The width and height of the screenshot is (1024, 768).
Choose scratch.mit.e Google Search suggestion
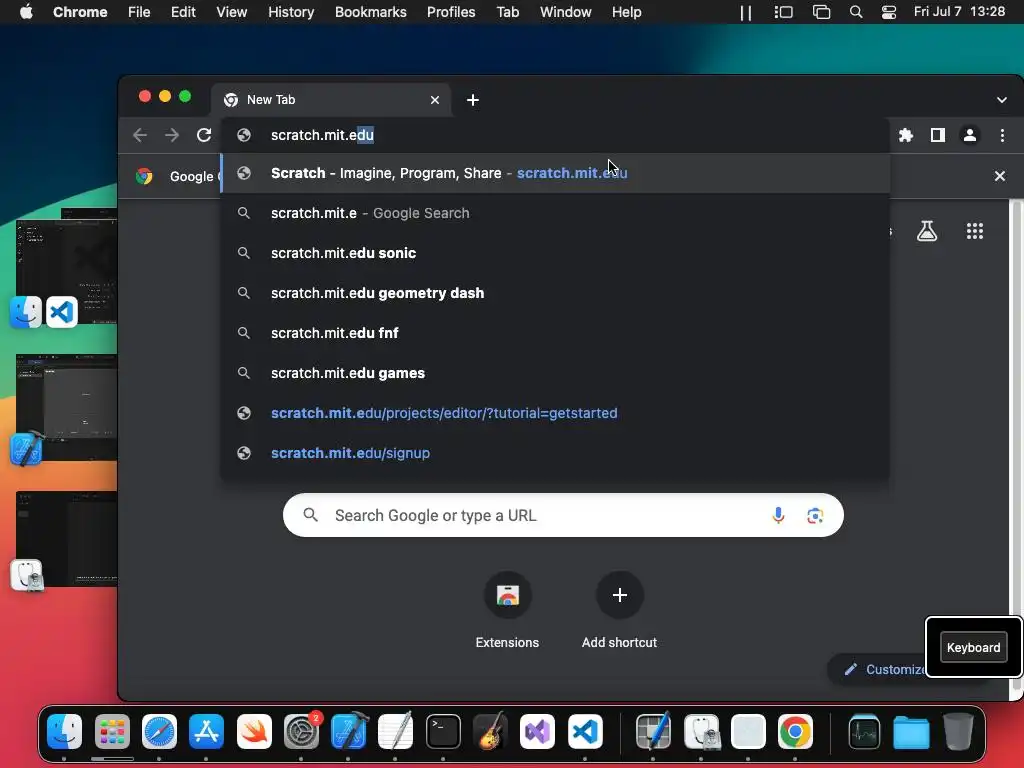coord(556,213)
